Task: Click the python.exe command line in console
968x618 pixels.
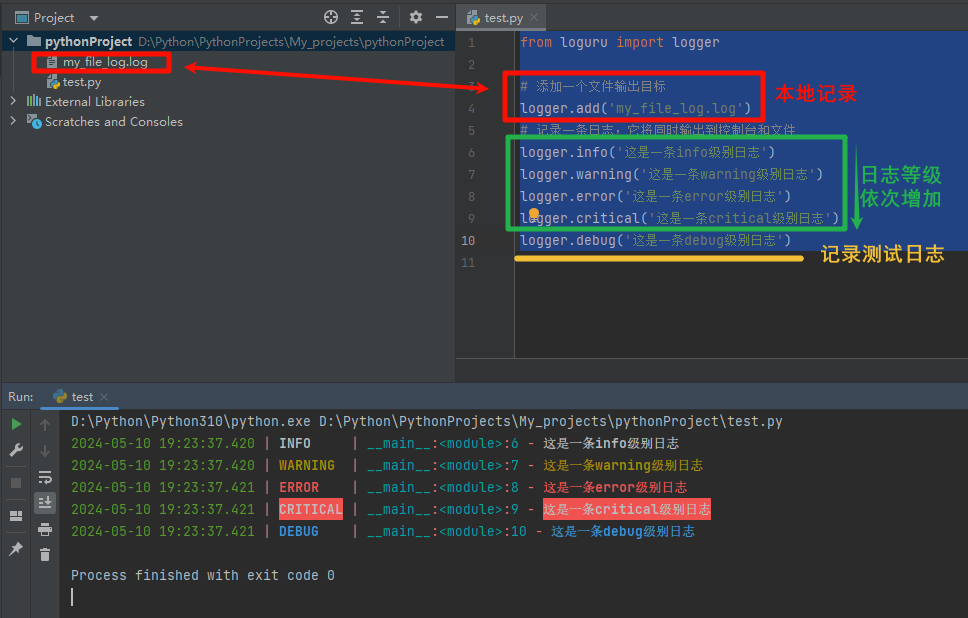Action: pyautogui.click(x=427, y=422)
